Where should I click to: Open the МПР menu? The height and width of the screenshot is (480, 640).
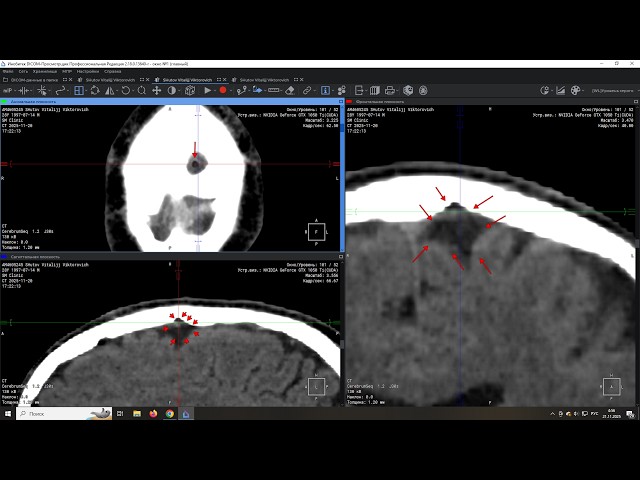[67, 71]
